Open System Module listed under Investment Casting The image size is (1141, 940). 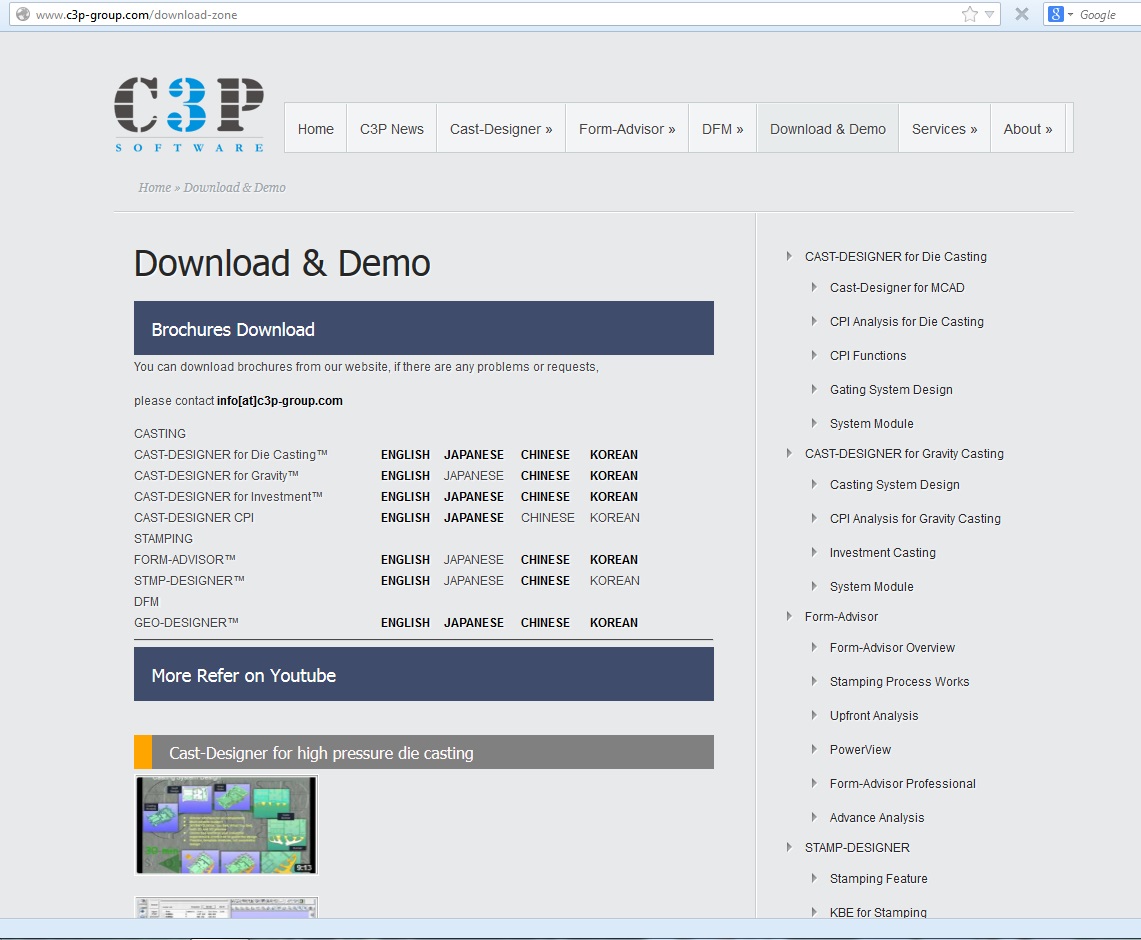pos(872,587)
